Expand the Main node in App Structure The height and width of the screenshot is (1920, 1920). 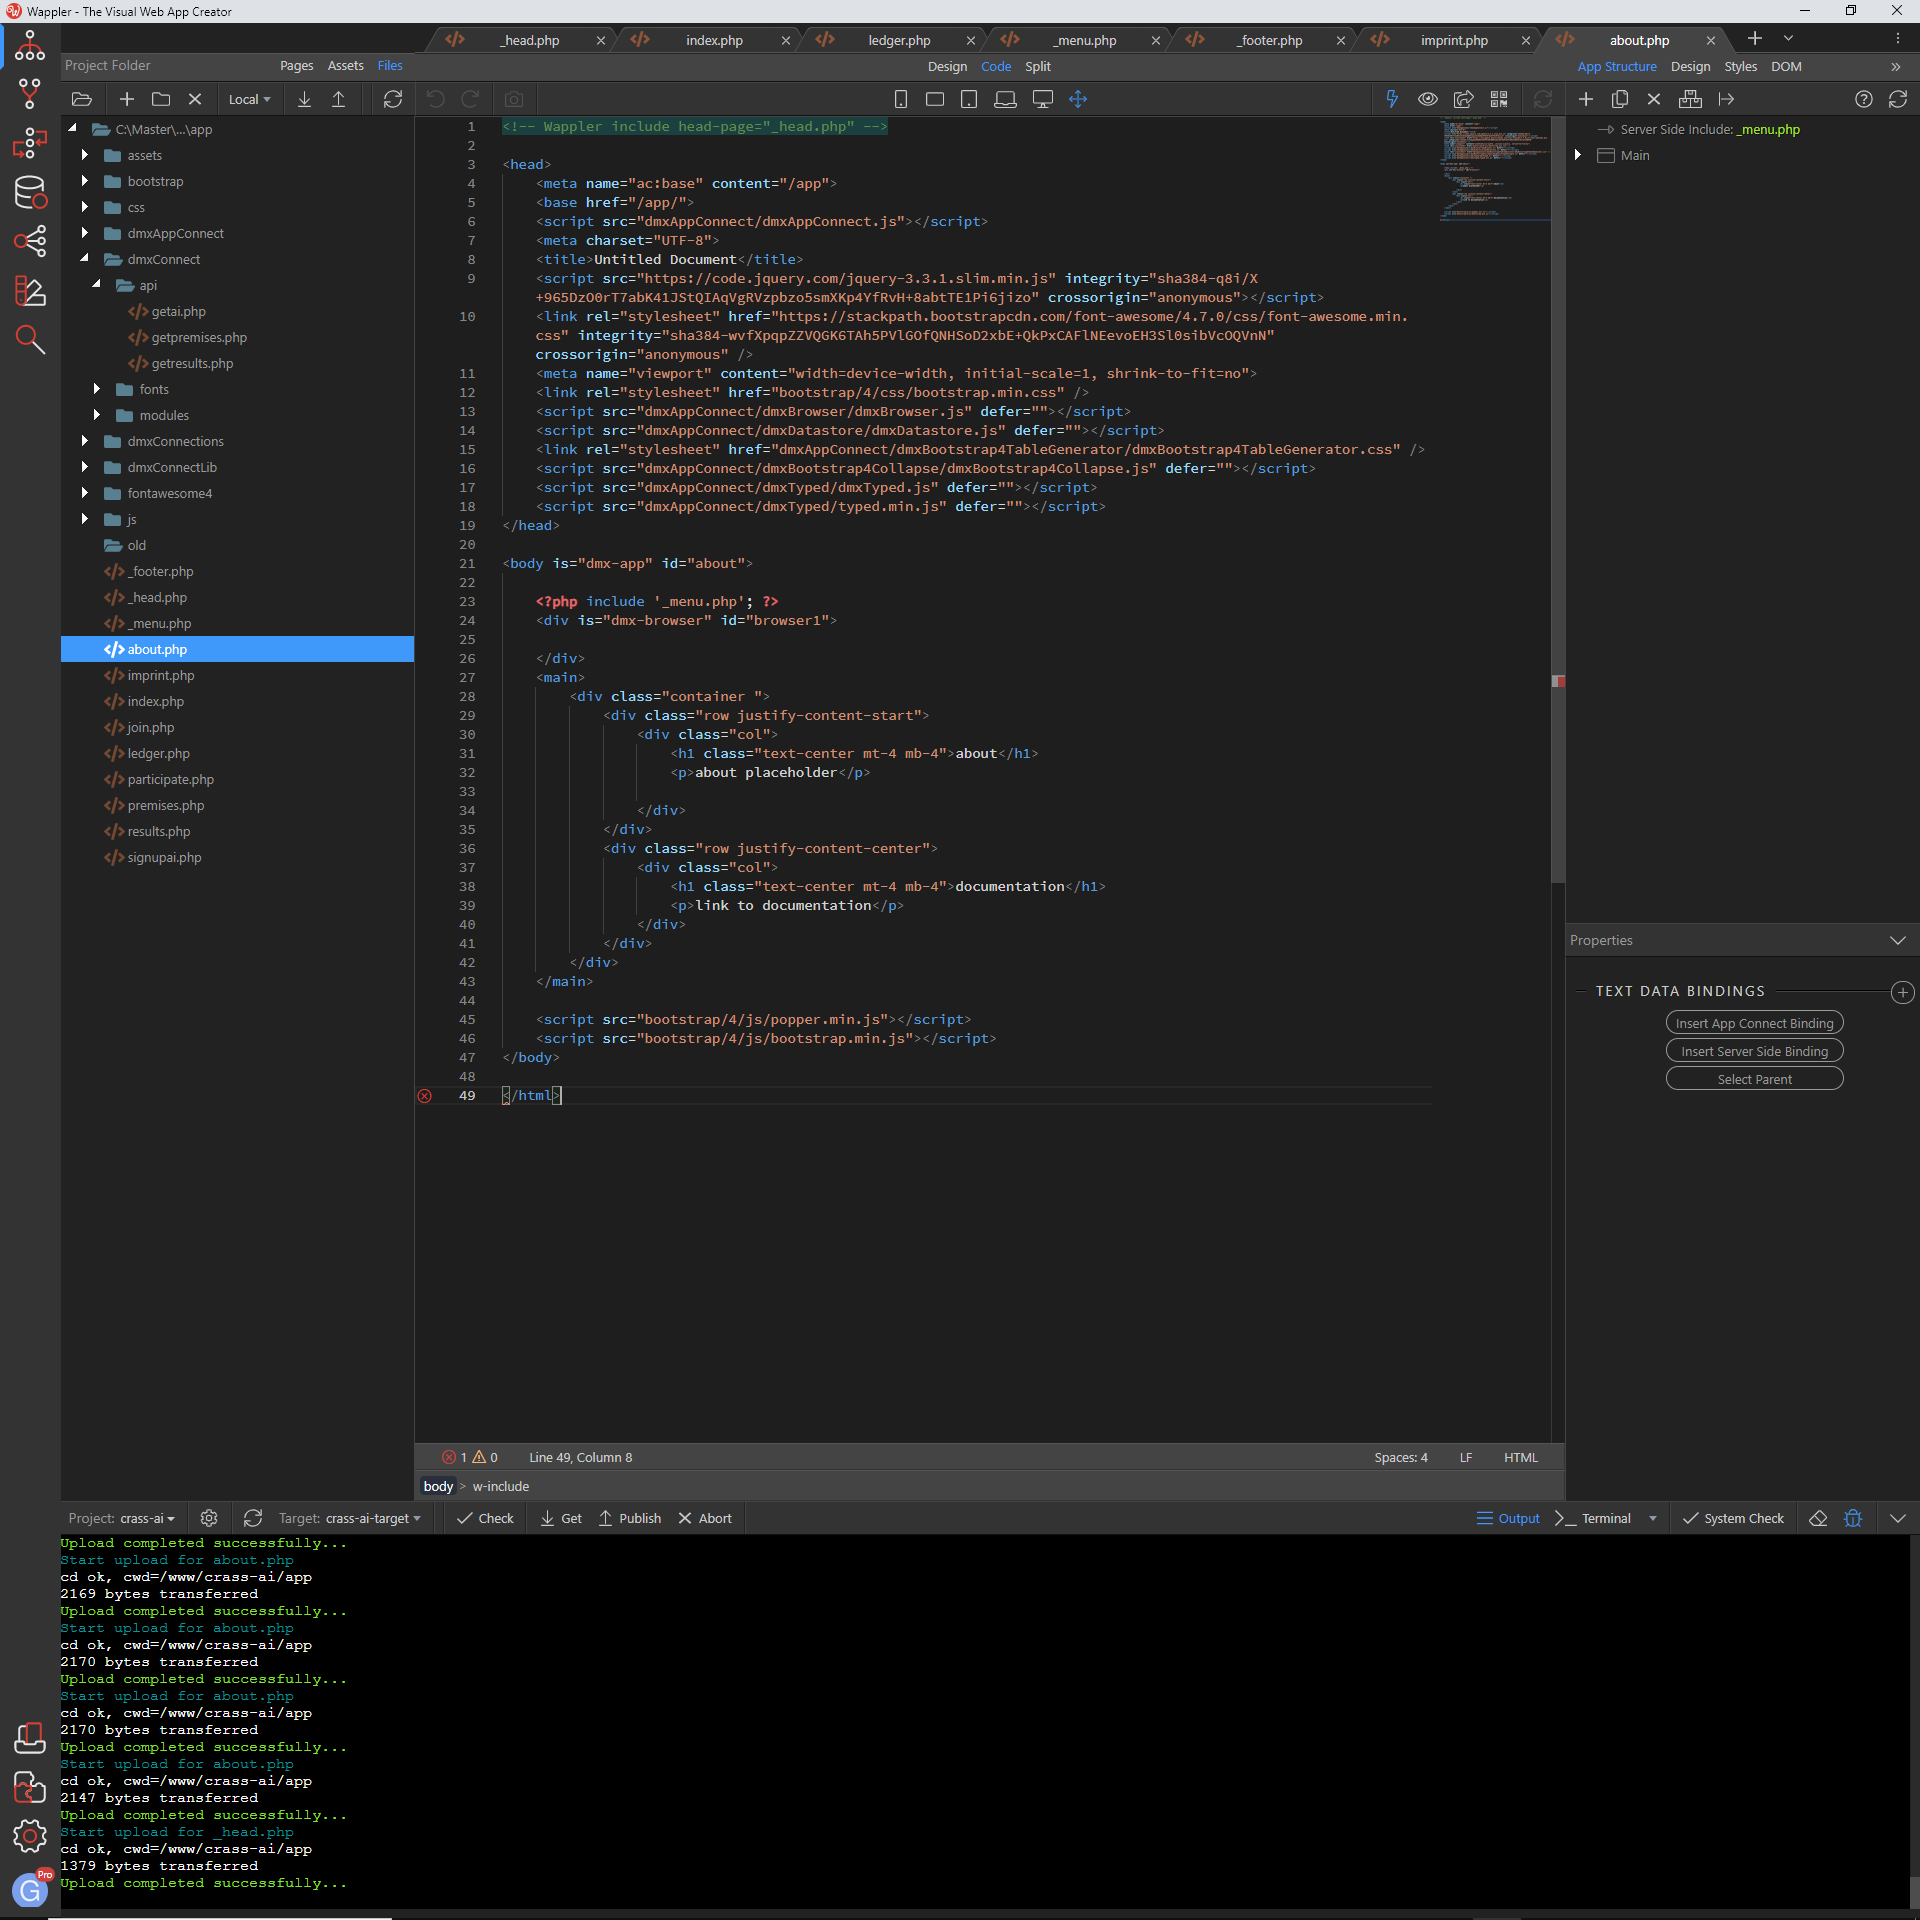coord(1578,155)
